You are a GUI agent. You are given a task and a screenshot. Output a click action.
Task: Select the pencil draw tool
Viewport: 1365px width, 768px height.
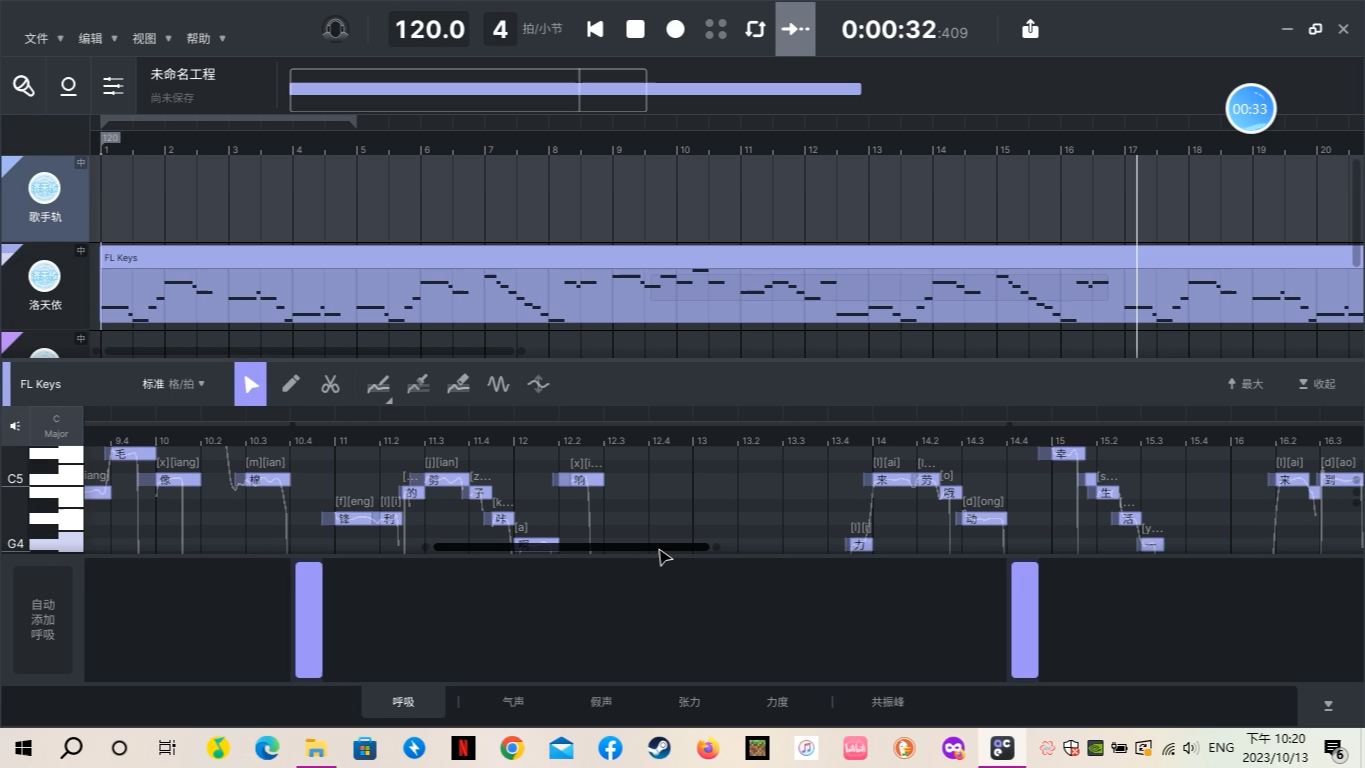(x=291, y=384)
